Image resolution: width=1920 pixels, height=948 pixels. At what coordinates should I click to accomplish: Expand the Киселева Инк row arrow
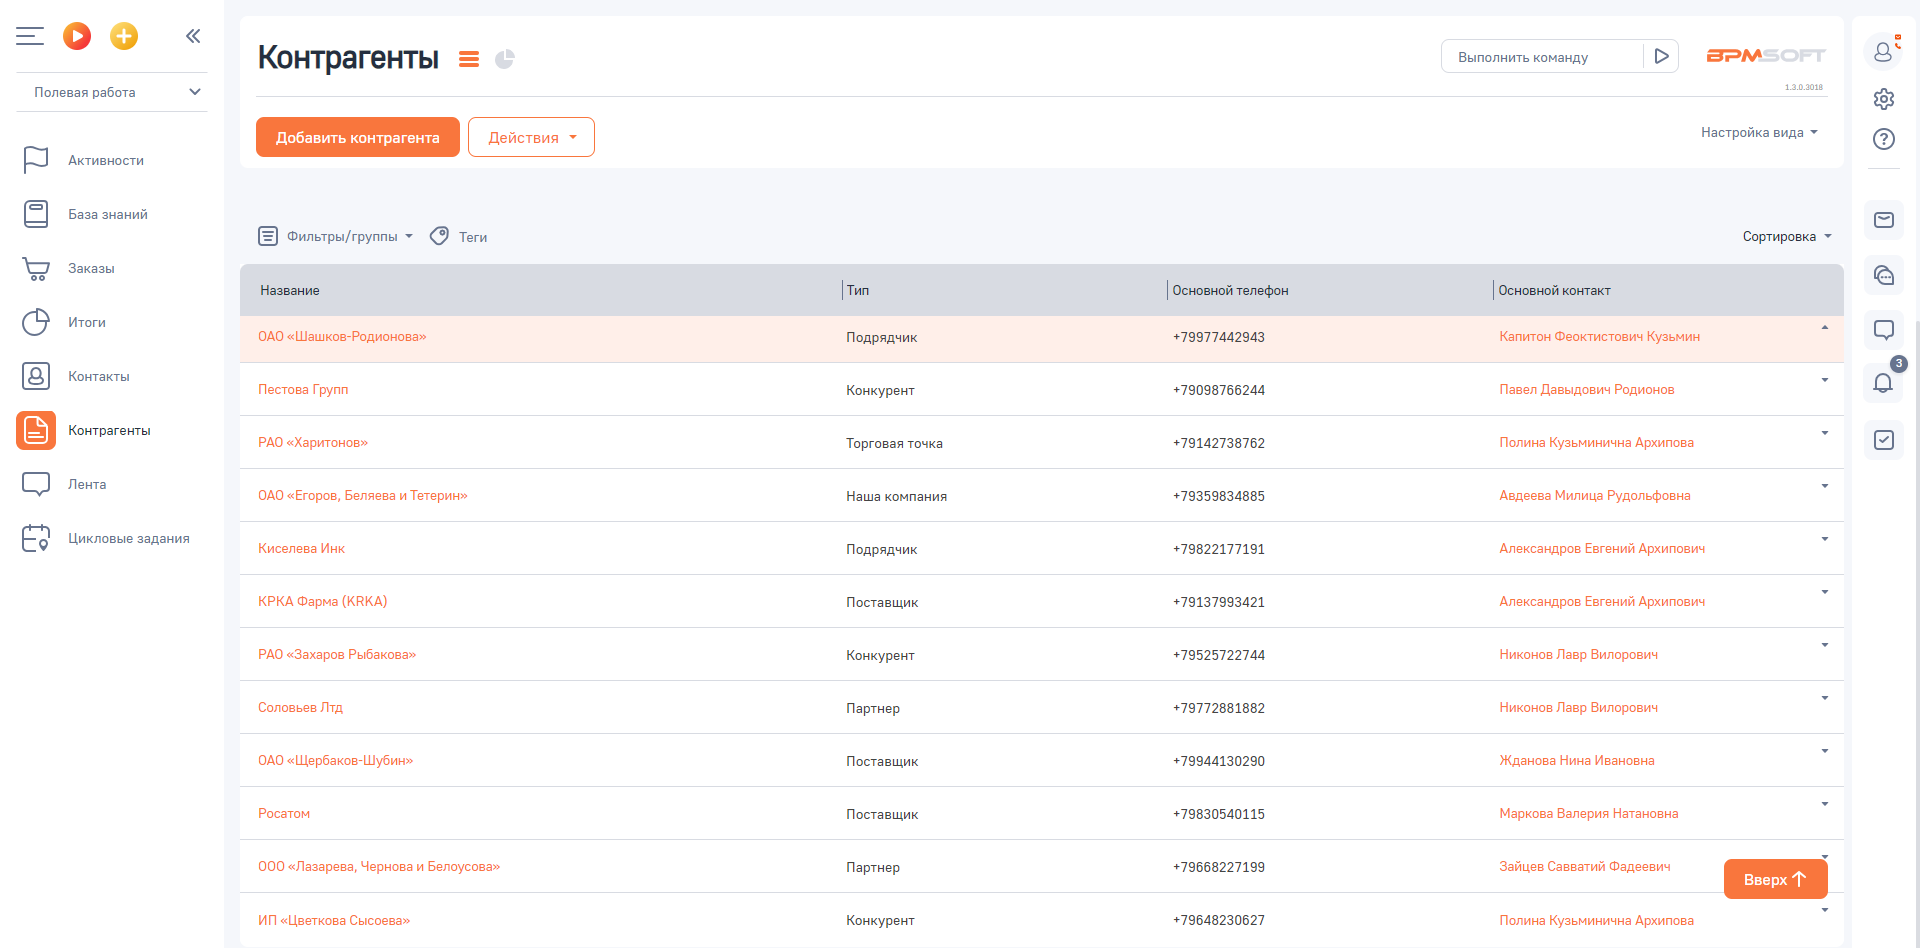(x=1825, y=539)
